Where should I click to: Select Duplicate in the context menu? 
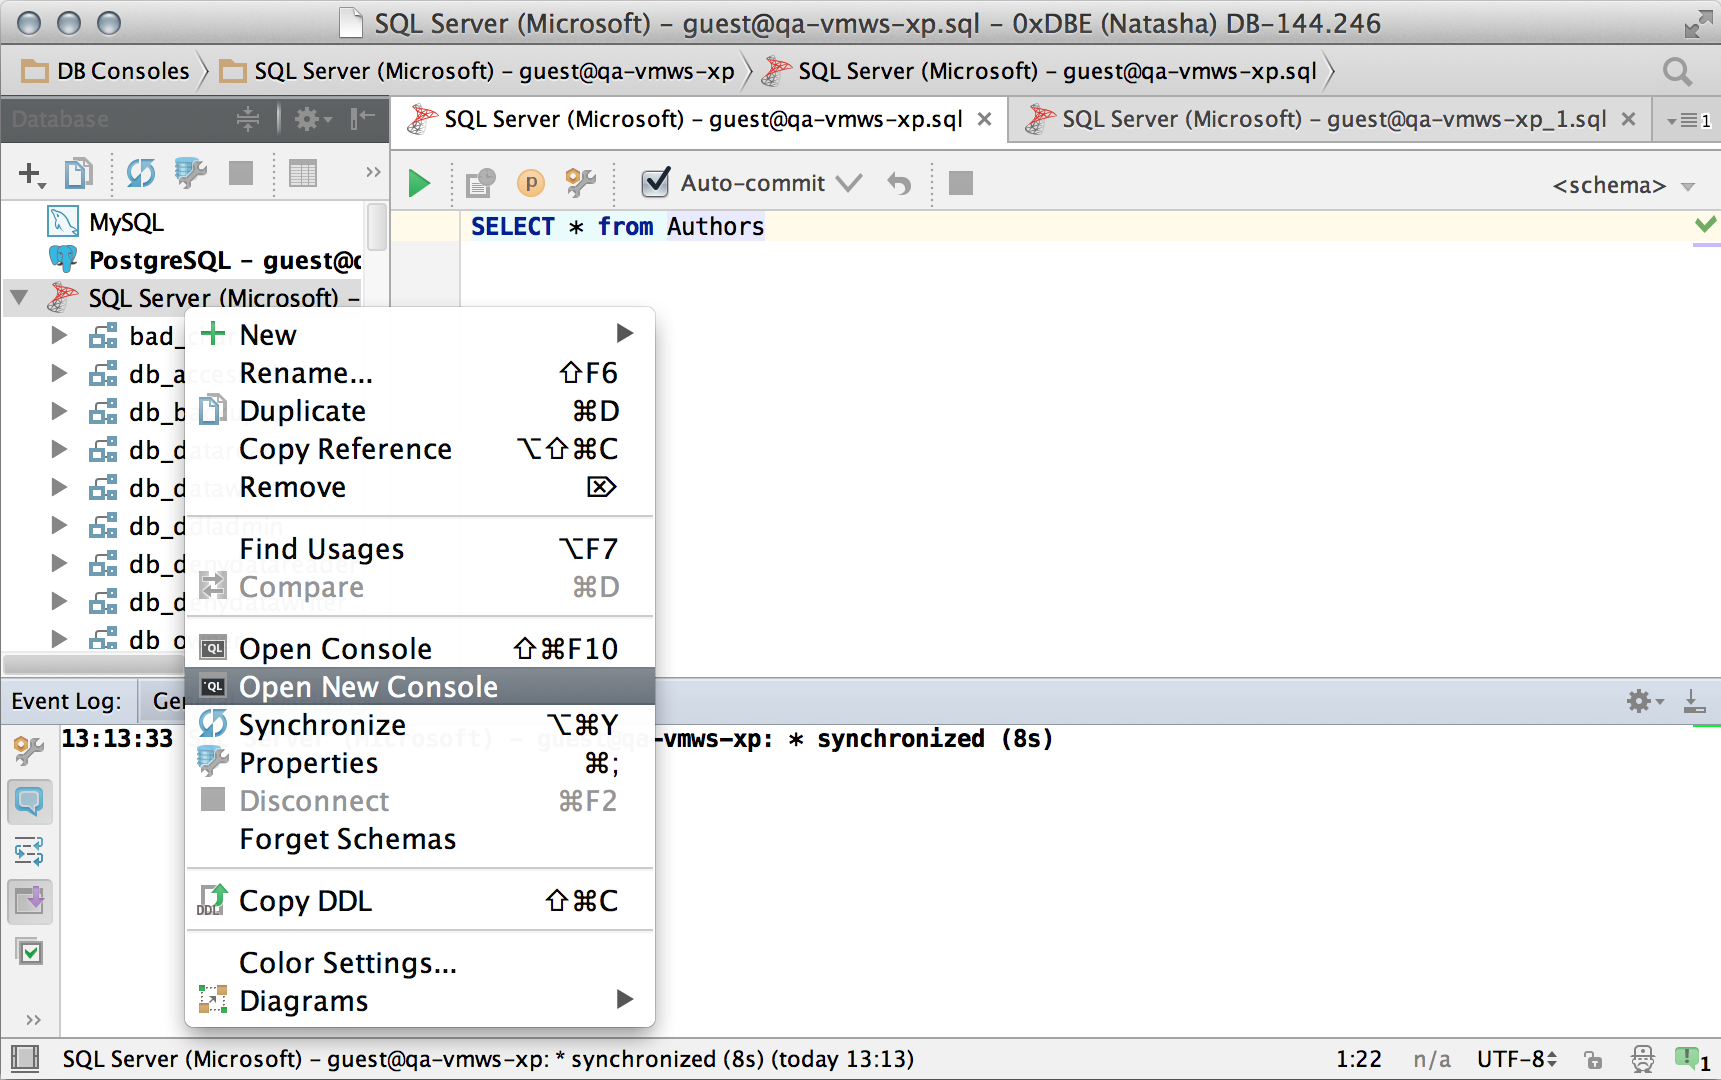pyautogui.click(x=420, y=411)
